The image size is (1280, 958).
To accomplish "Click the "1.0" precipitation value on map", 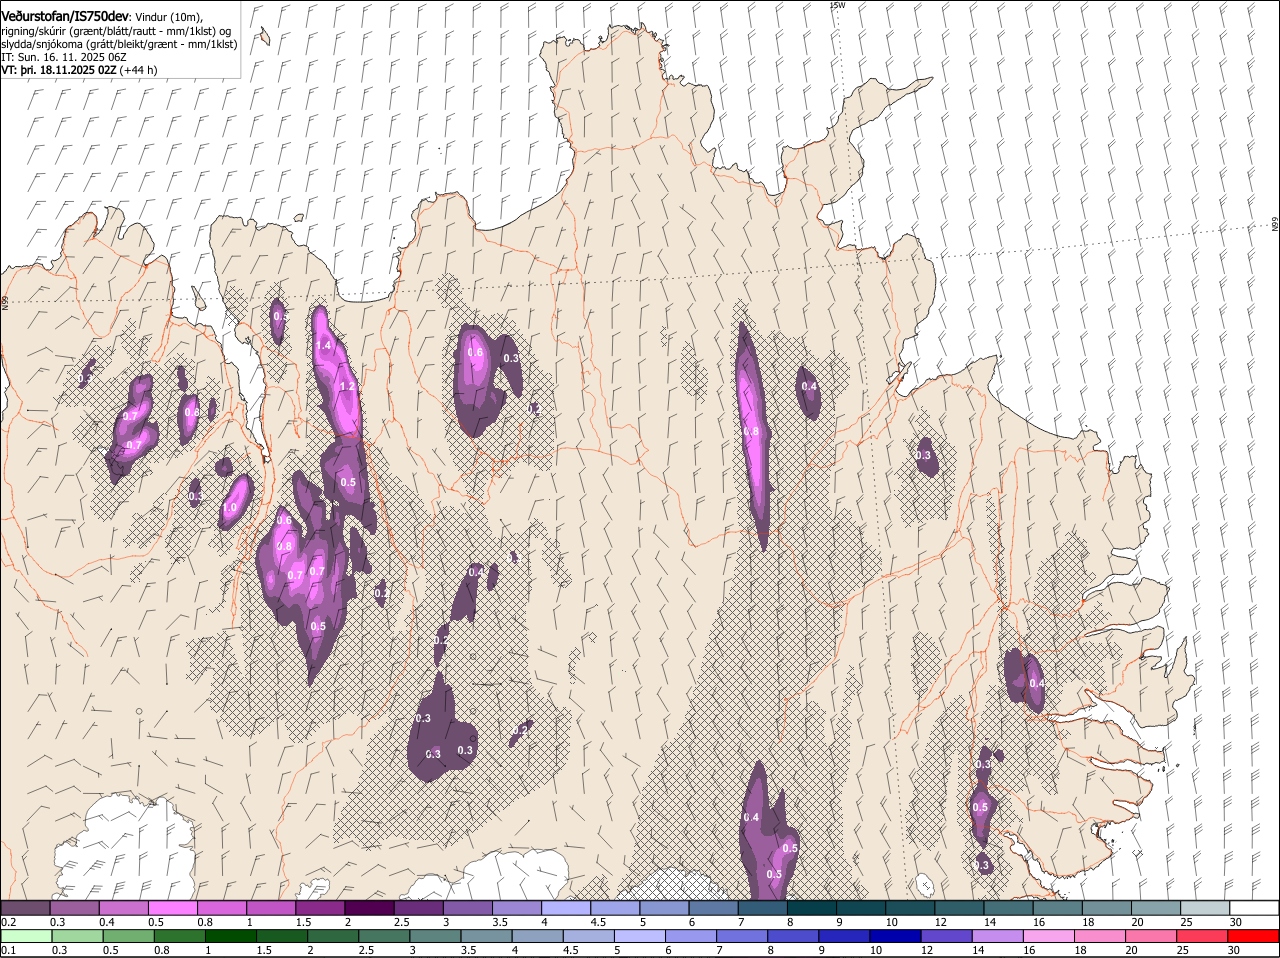I will click(229, 508).
